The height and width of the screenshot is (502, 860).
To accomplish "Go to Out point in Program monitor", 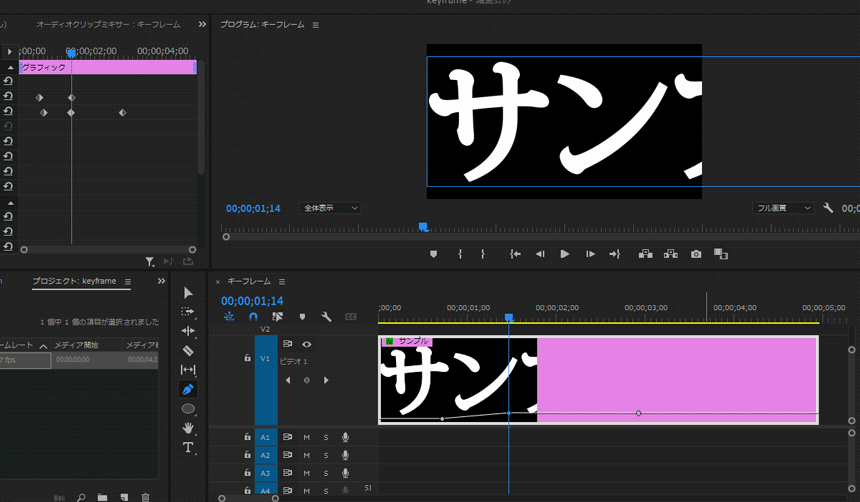I will pyautogui.click(x=615, y=254).
